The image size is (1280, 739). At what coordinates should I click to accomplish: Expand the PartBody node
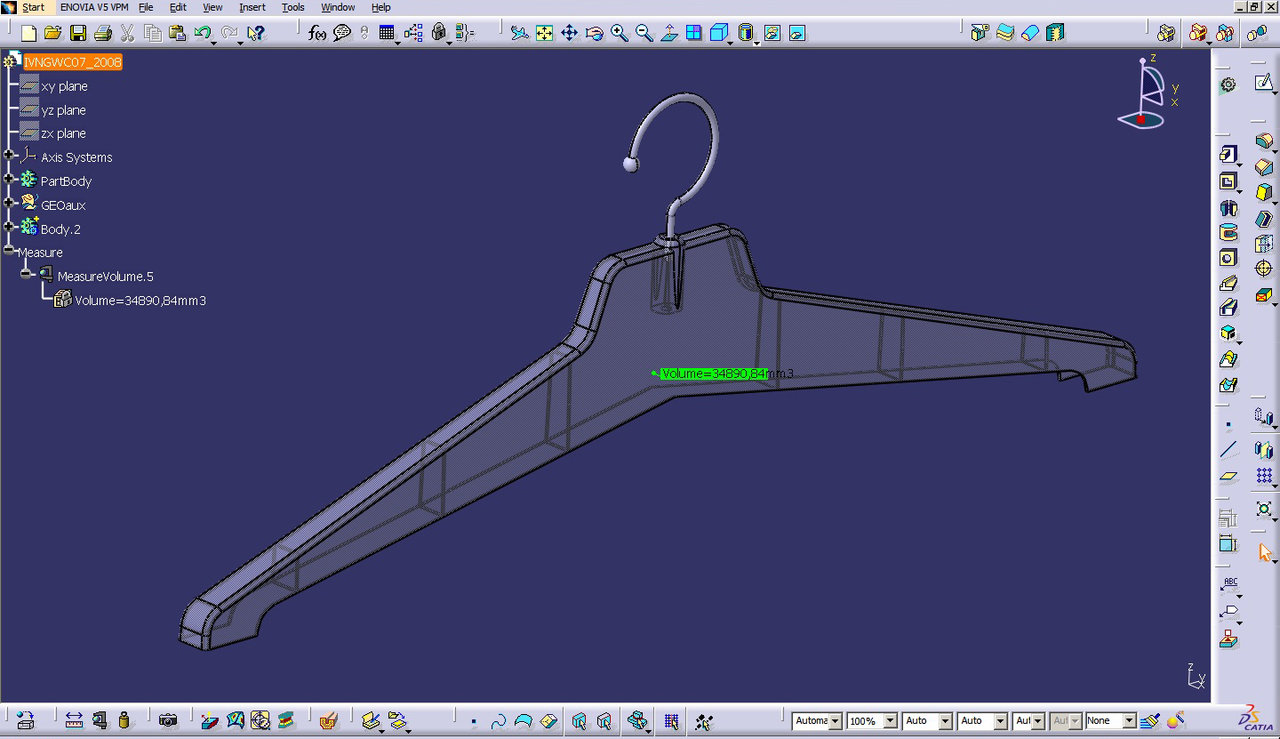(9, 179)
